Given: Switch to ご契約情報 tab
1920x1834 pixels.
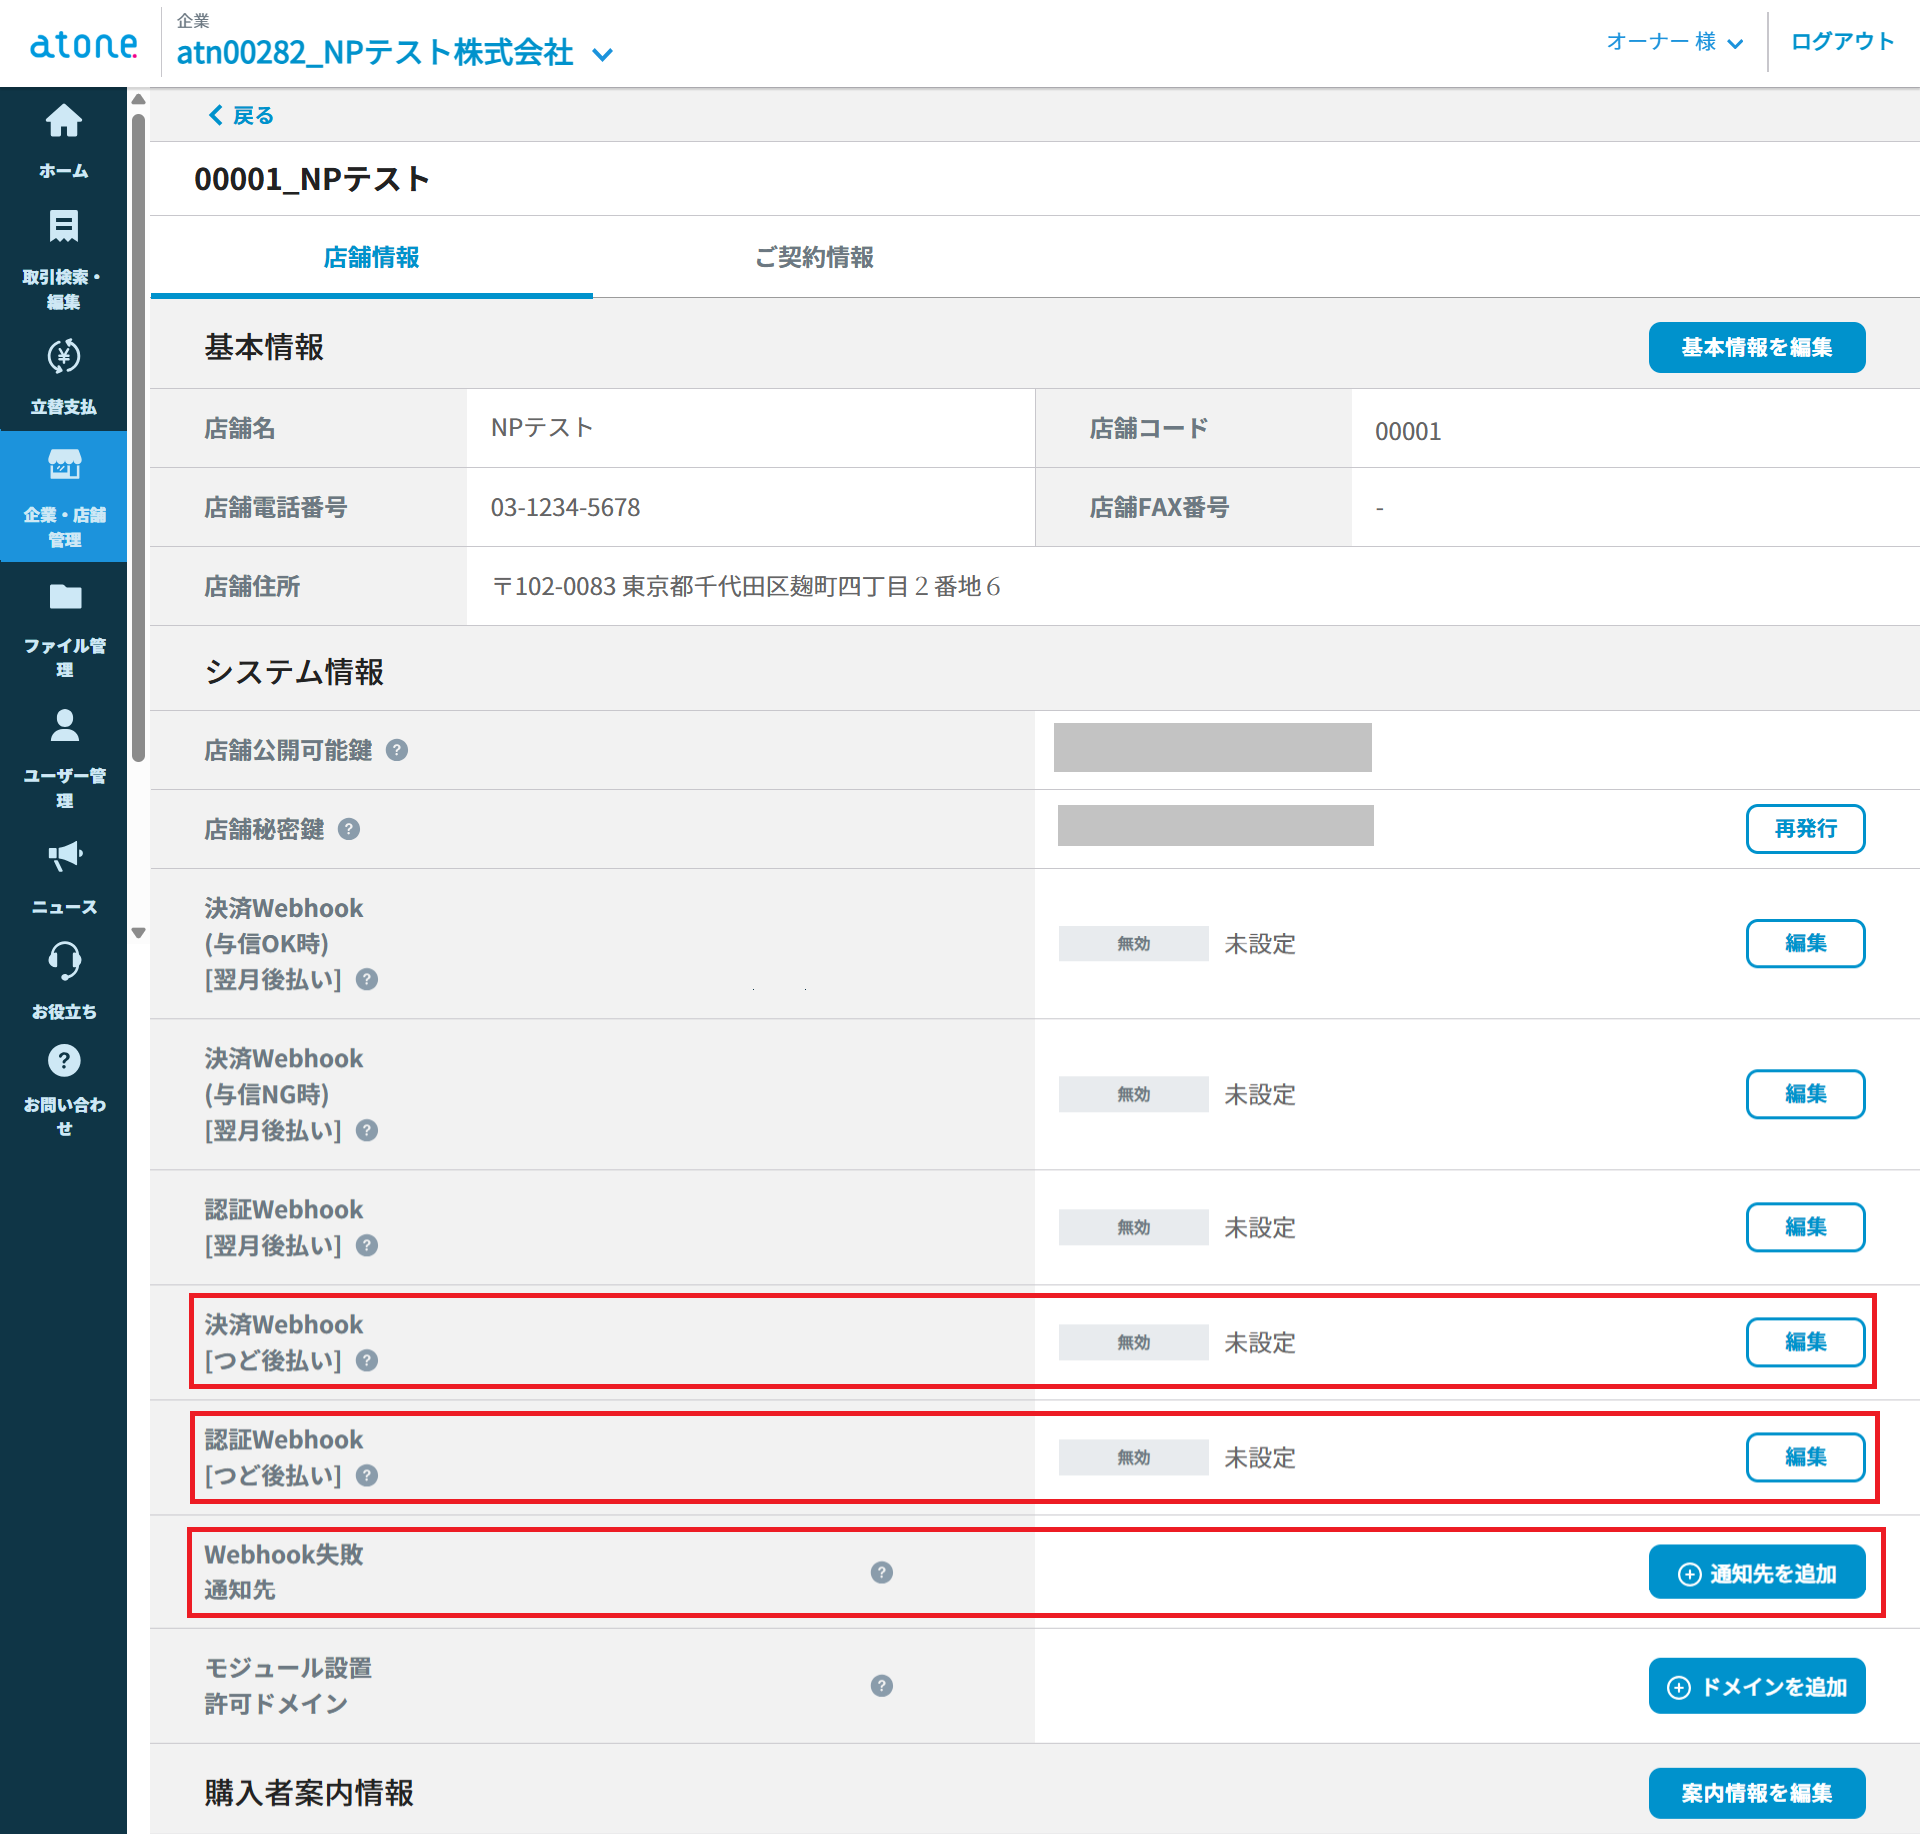Looking at the screenshot, I should pyautogui.click(x=813, y=257).
